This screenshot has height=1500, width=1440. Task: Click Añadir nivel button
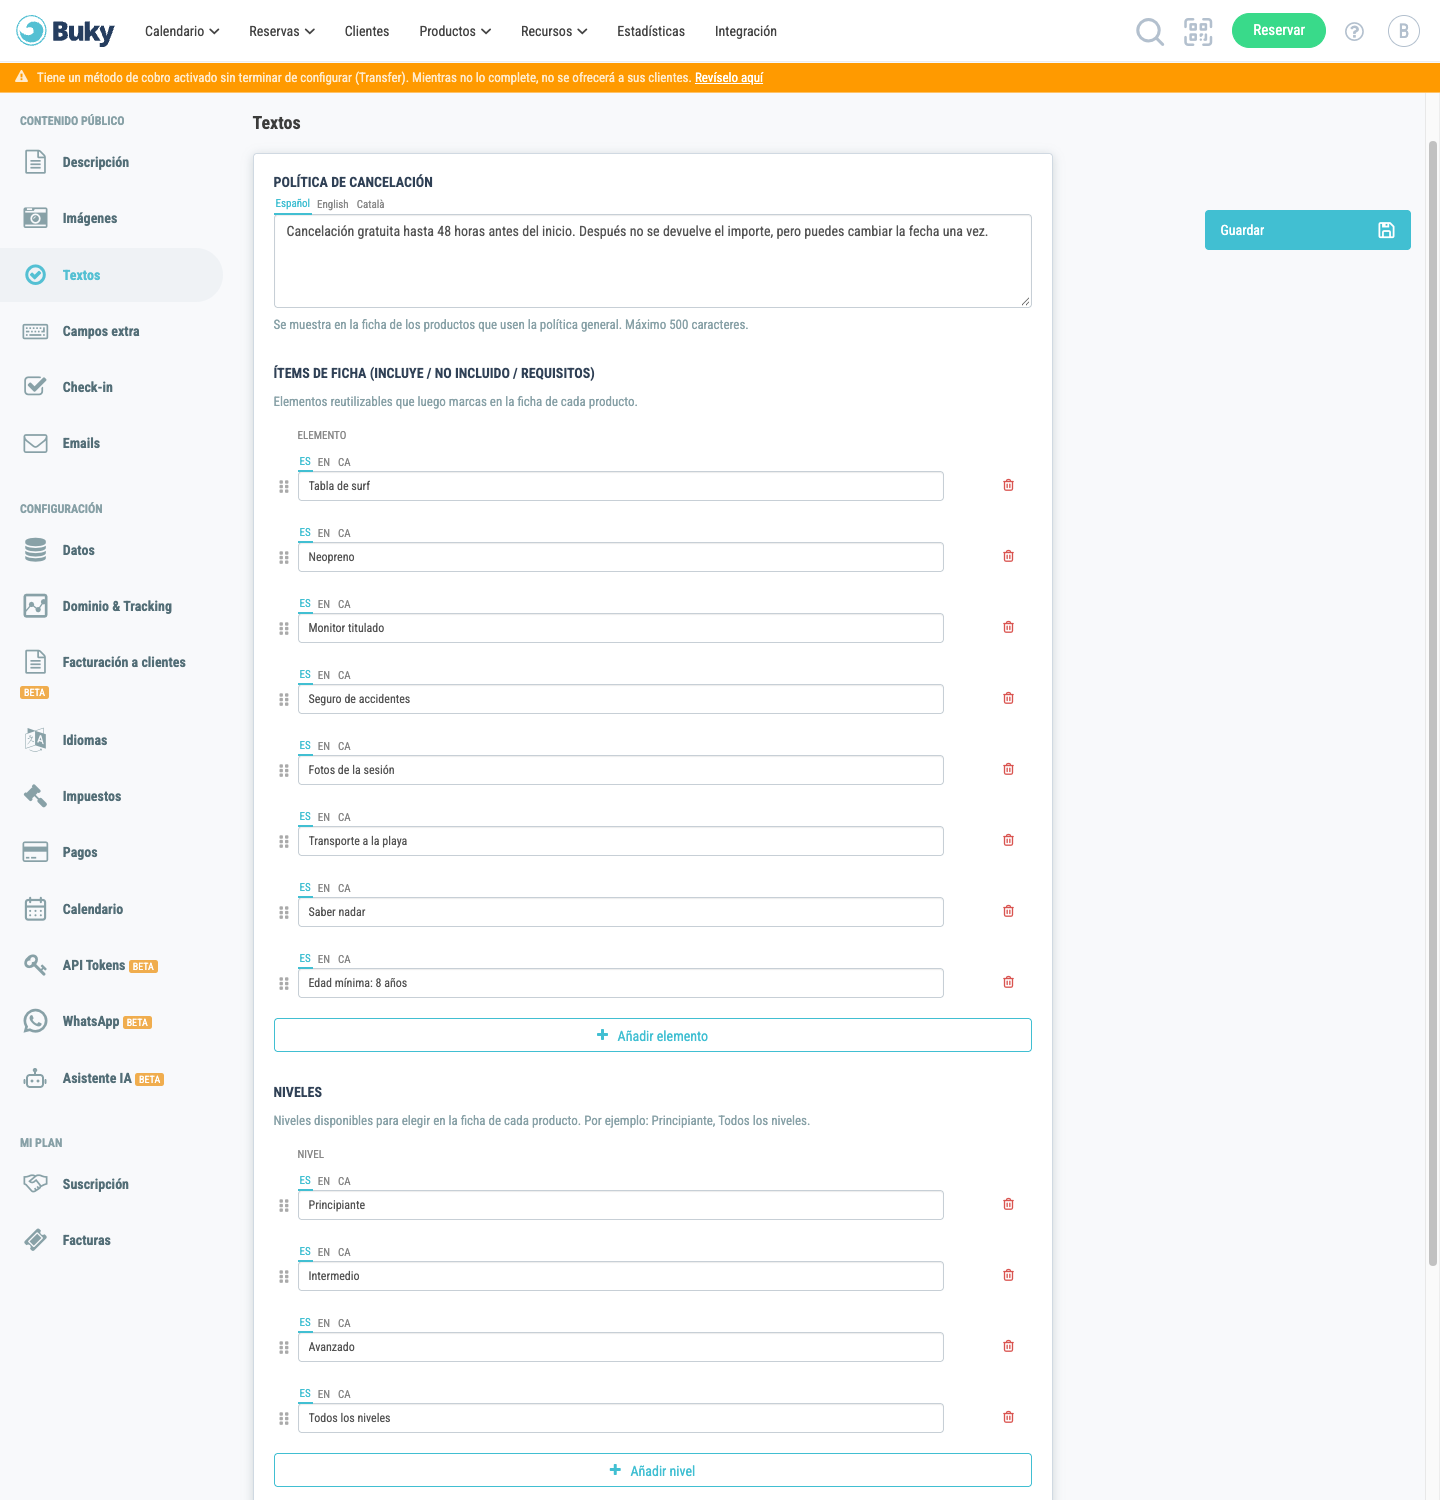click(653, 1470)
